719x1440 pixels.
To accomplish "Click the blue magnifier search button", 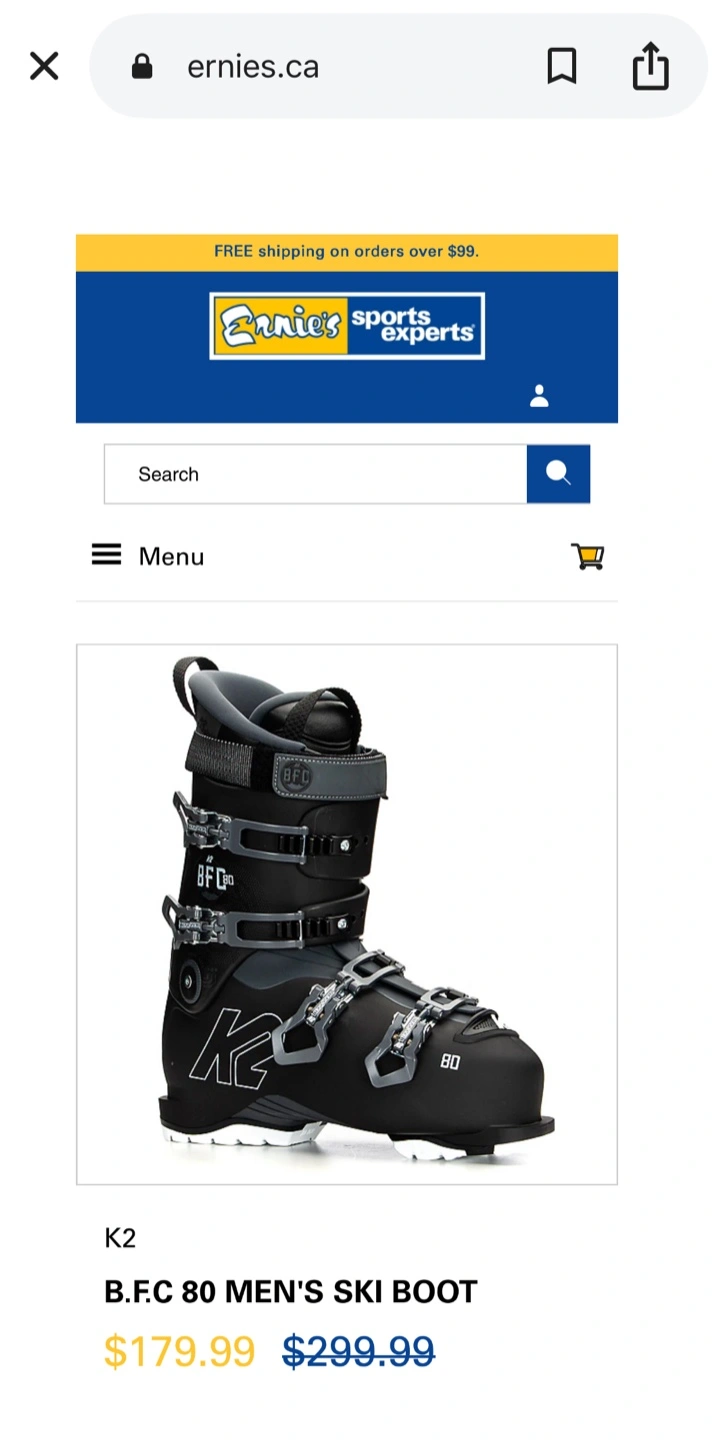I will 558,474.
